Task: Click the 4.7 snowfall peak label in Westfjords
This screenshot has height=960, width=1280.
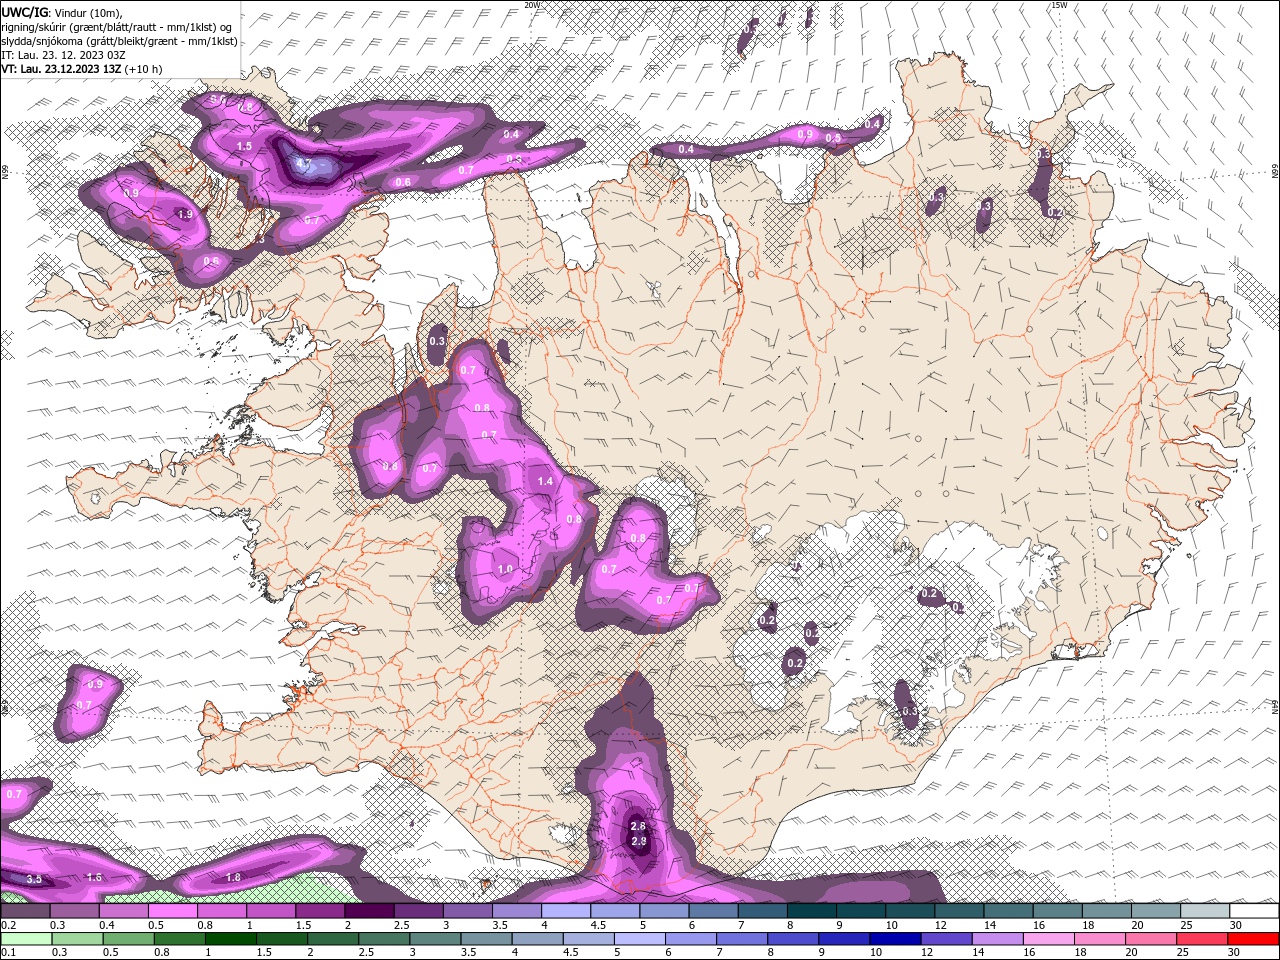Action: (x=304, y=164)
